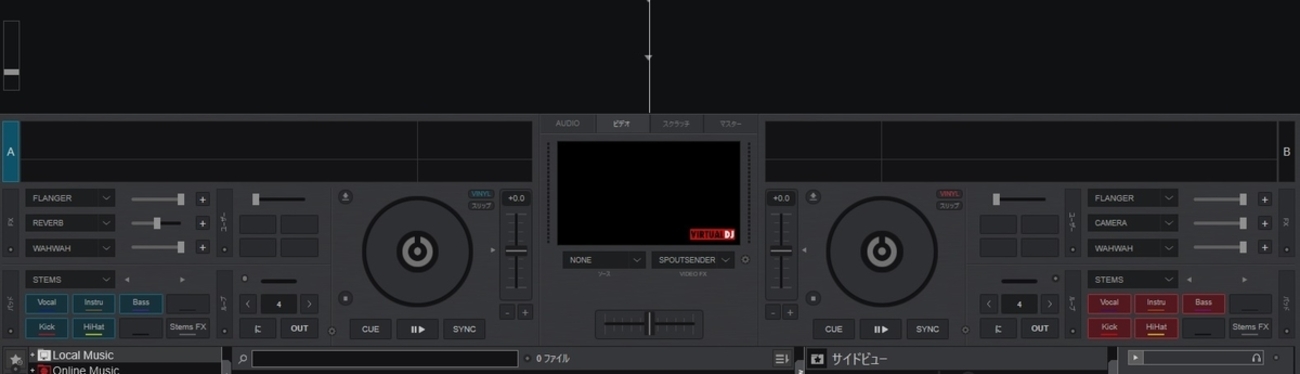Click the plus button next to deck B WAHWAH

pos(1264,247)
